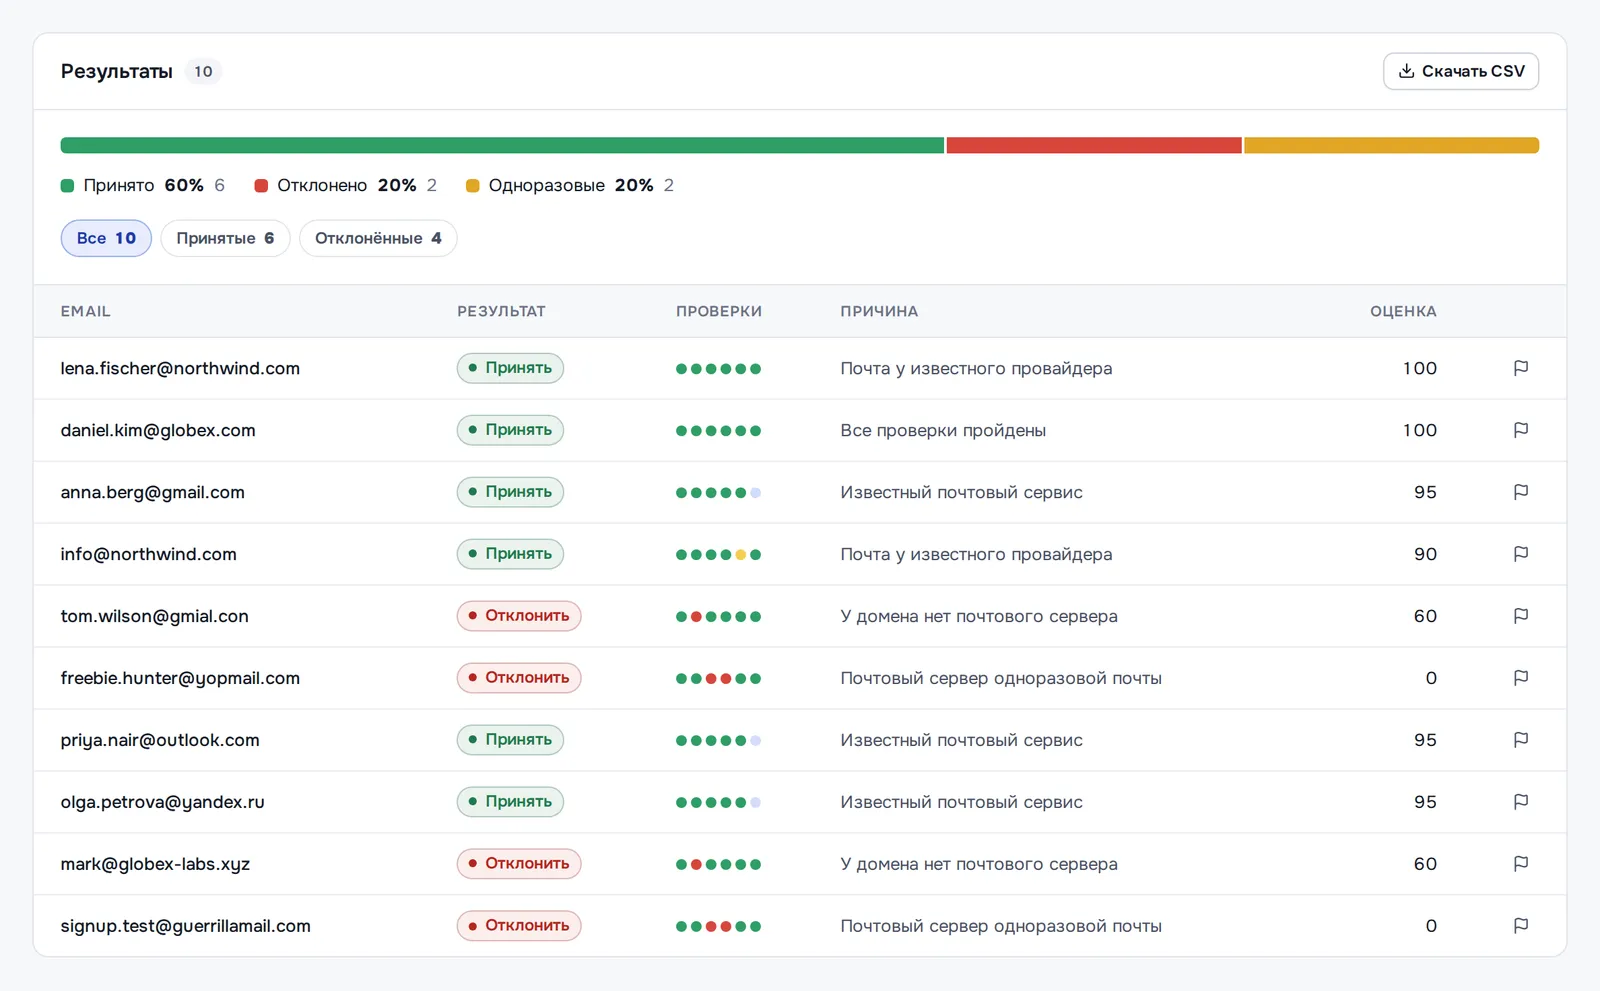Select email olga.petrova@yandex.ru
This screenshot has height=991, width=1600.
click(162, 802)
